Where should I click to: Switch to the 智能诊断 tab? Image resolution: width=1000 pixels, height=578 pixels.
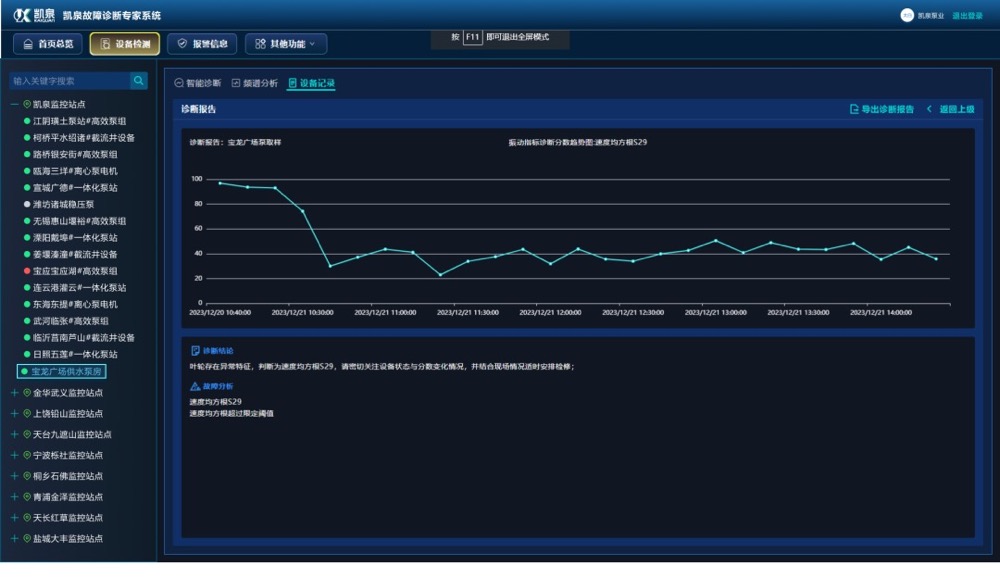(197, 83)
